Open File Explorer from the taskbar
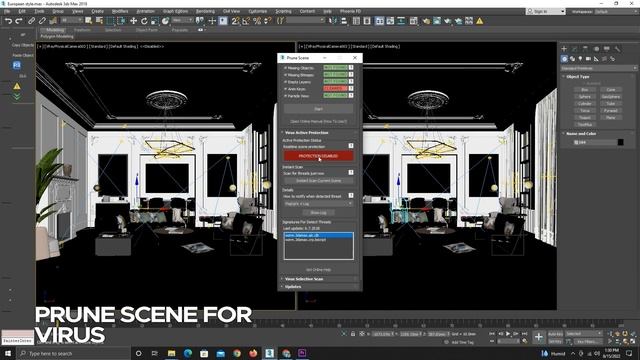Screen dimensions: 640x360 (171, 353)
